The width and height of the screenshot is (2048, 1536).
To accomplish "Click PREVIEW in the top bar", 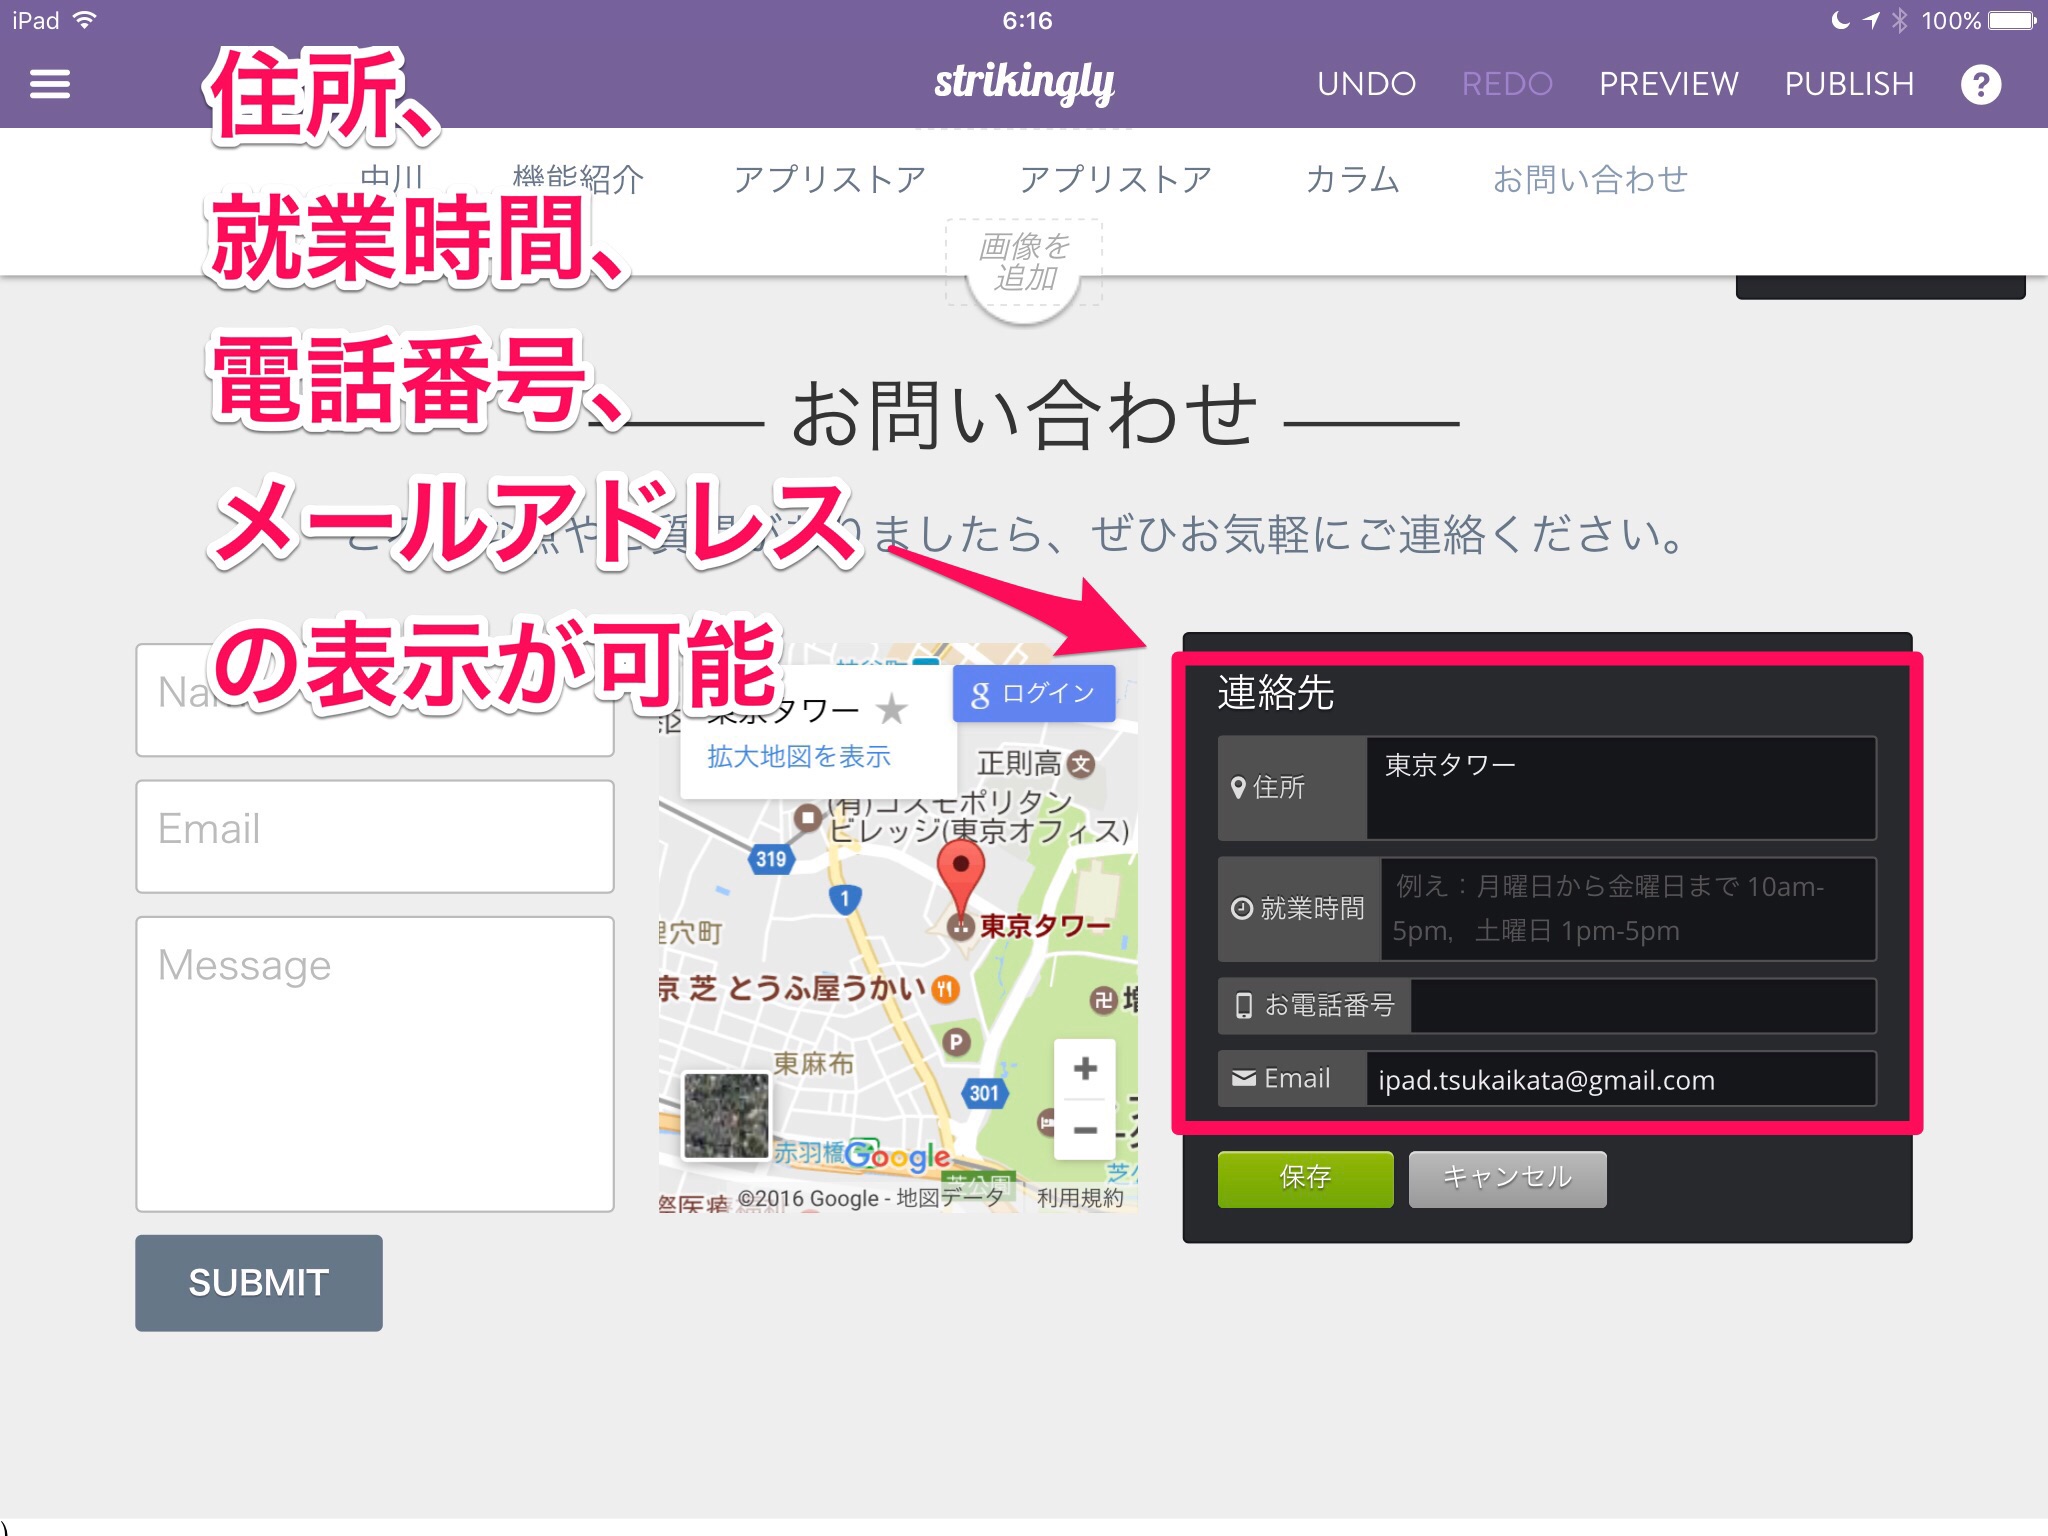I will pos(1668,84).
